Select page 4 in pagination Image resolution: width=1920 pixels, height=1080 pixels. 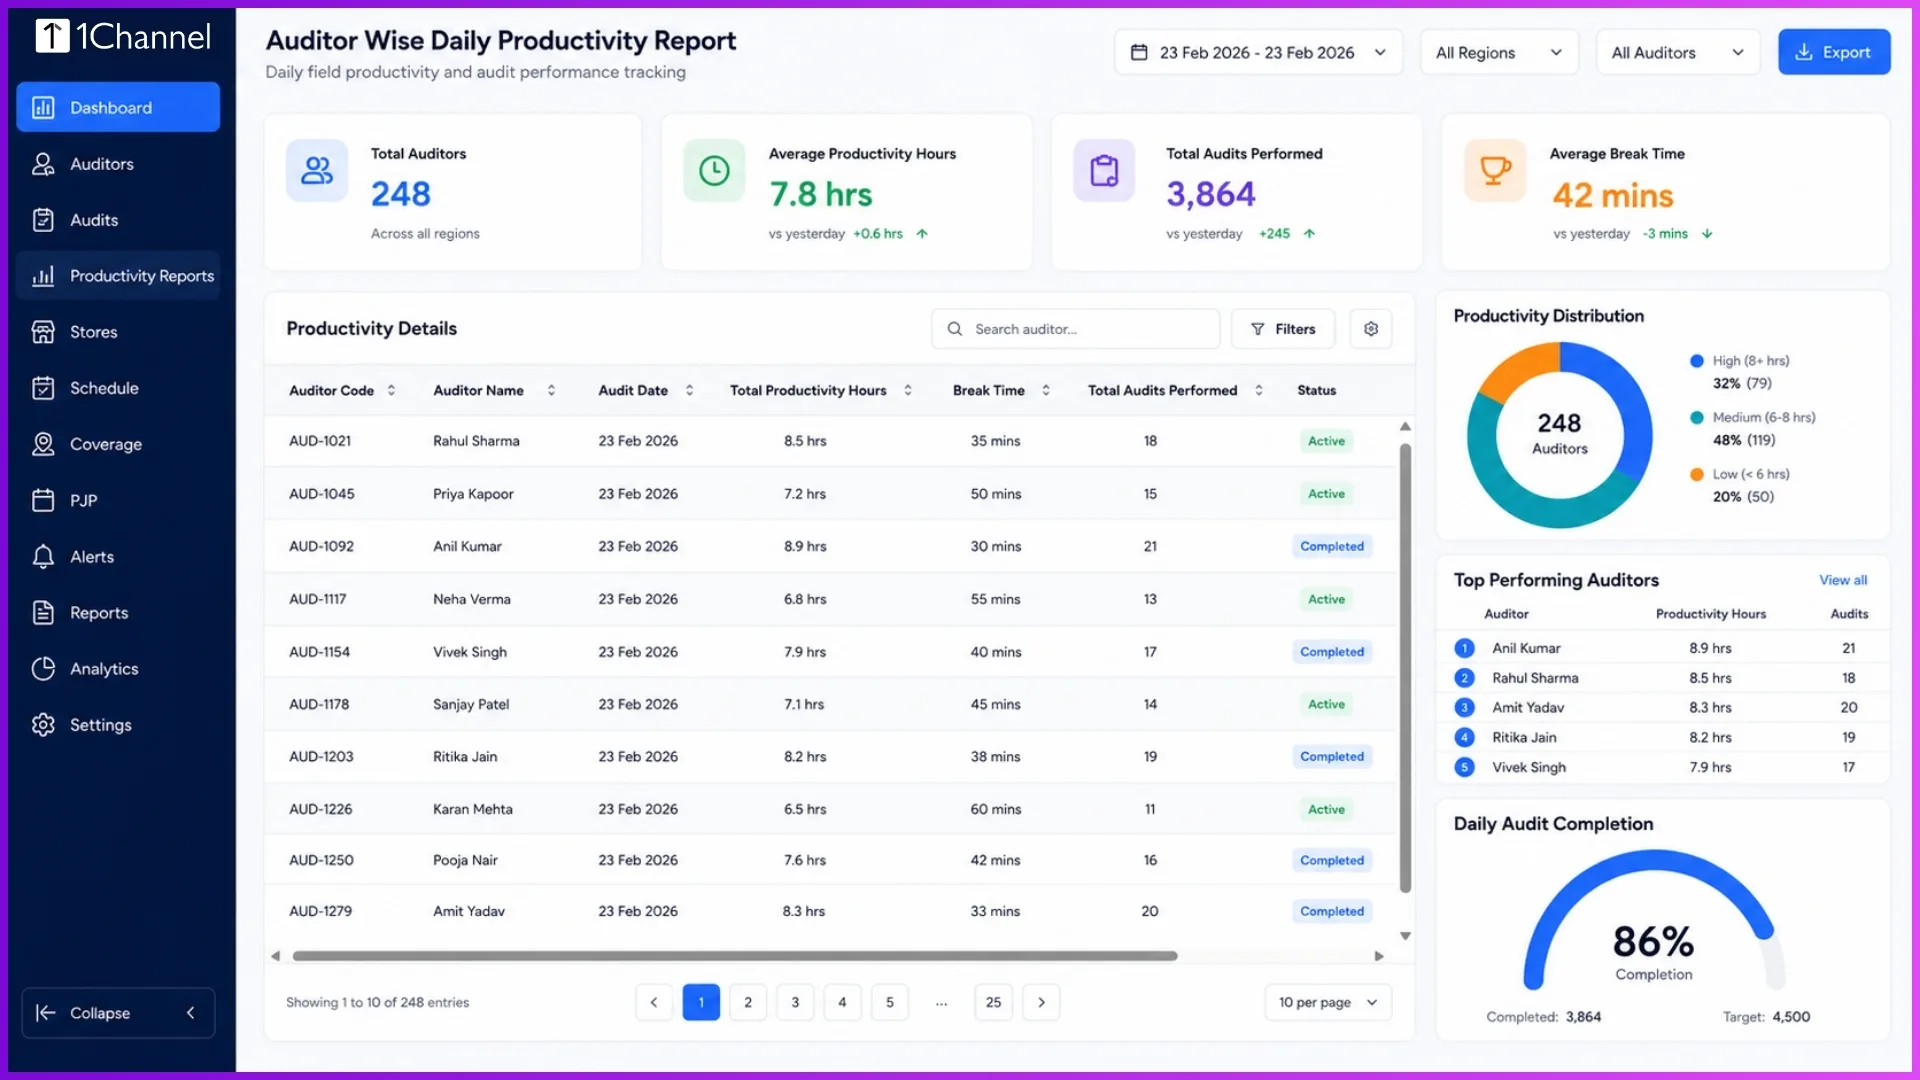(842, 1002)
